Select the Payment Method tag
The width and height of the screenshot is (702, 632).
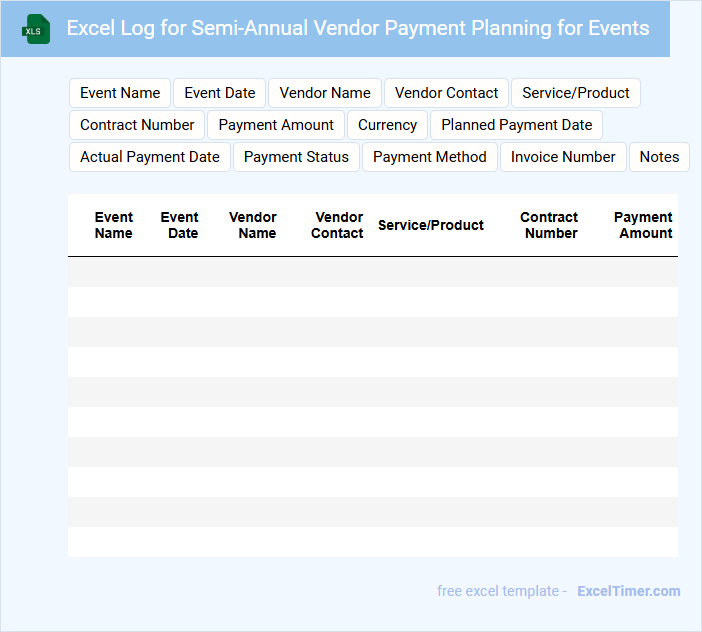tap(430, 157)
